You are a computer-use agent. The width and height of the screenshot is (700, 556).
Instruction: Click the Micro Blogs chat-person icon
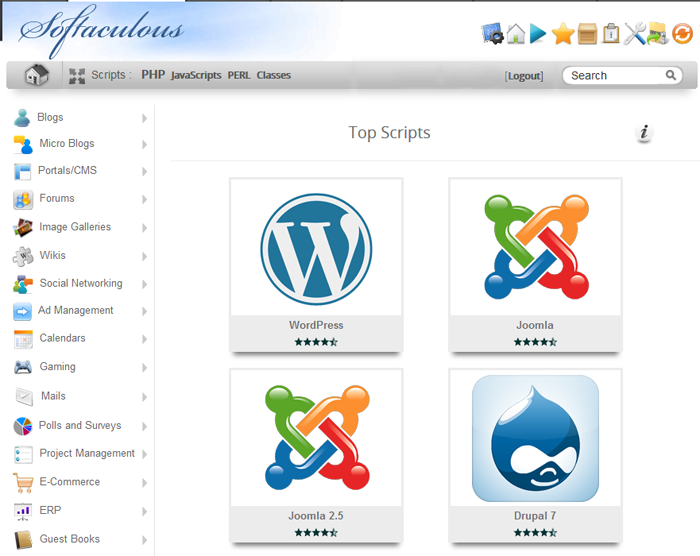(23, 145)
